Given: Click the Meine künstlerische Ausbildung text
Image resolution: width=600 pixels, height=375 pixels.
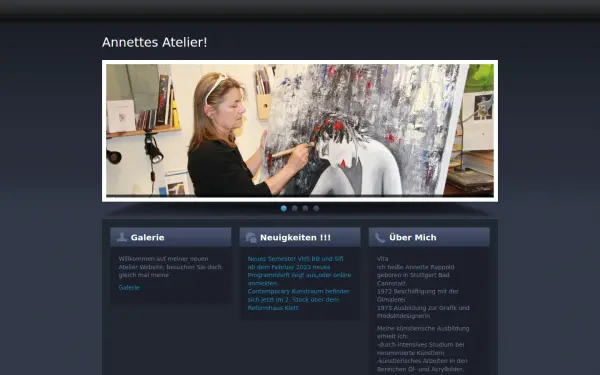Looking at the screenshot, I should pyautogui.click(x=423, y=328).
